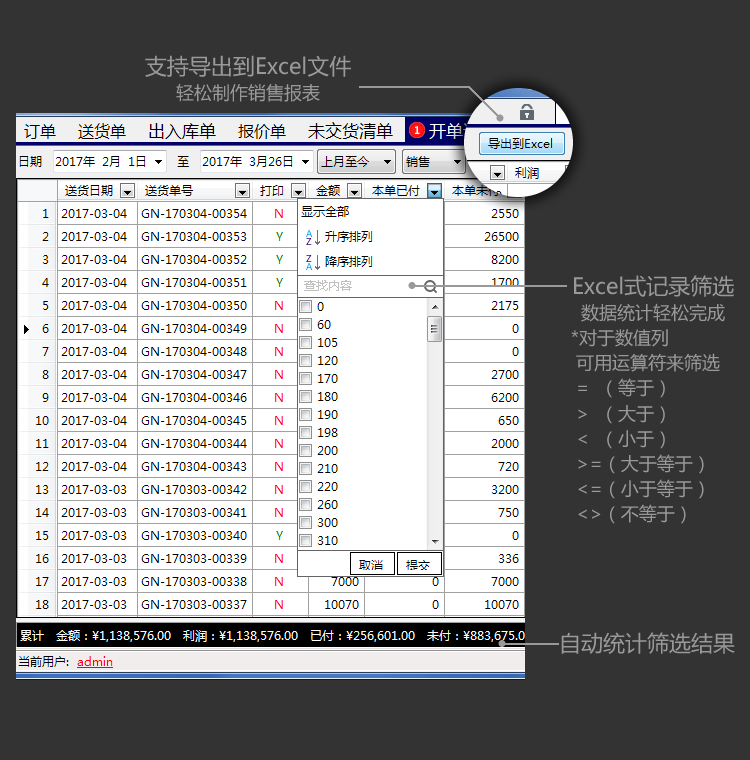Switch to the 订单 tab
This screenshot has height=760, width=750.
pos(40,131)
